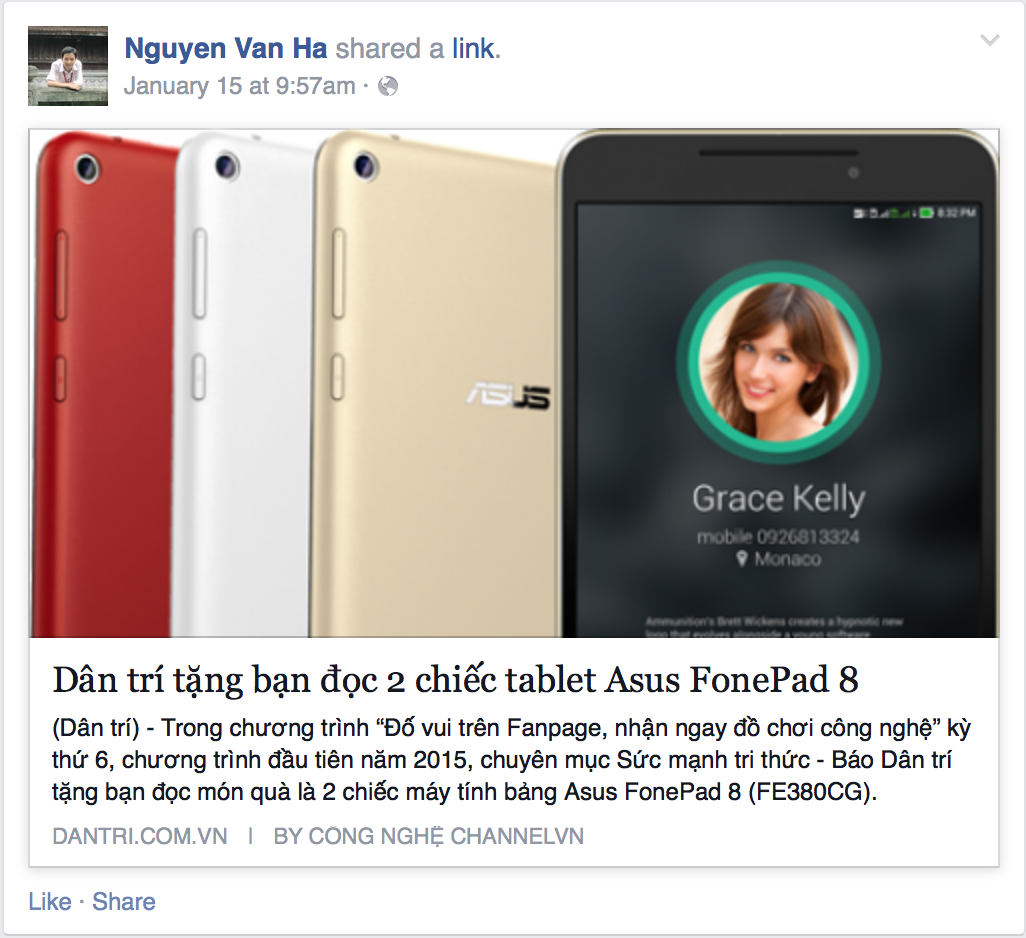Click the ASUS logo on the gold tablet
This screenshot has height=938, width=1026.
(509, 397)
